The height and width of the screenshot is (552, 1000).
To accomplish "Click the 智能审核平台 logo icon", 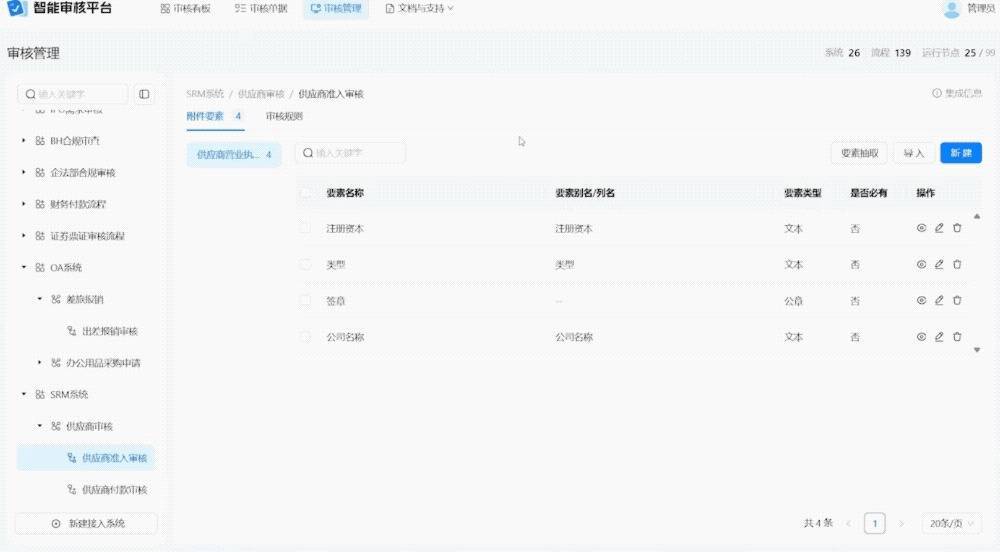I will (17, 8).
